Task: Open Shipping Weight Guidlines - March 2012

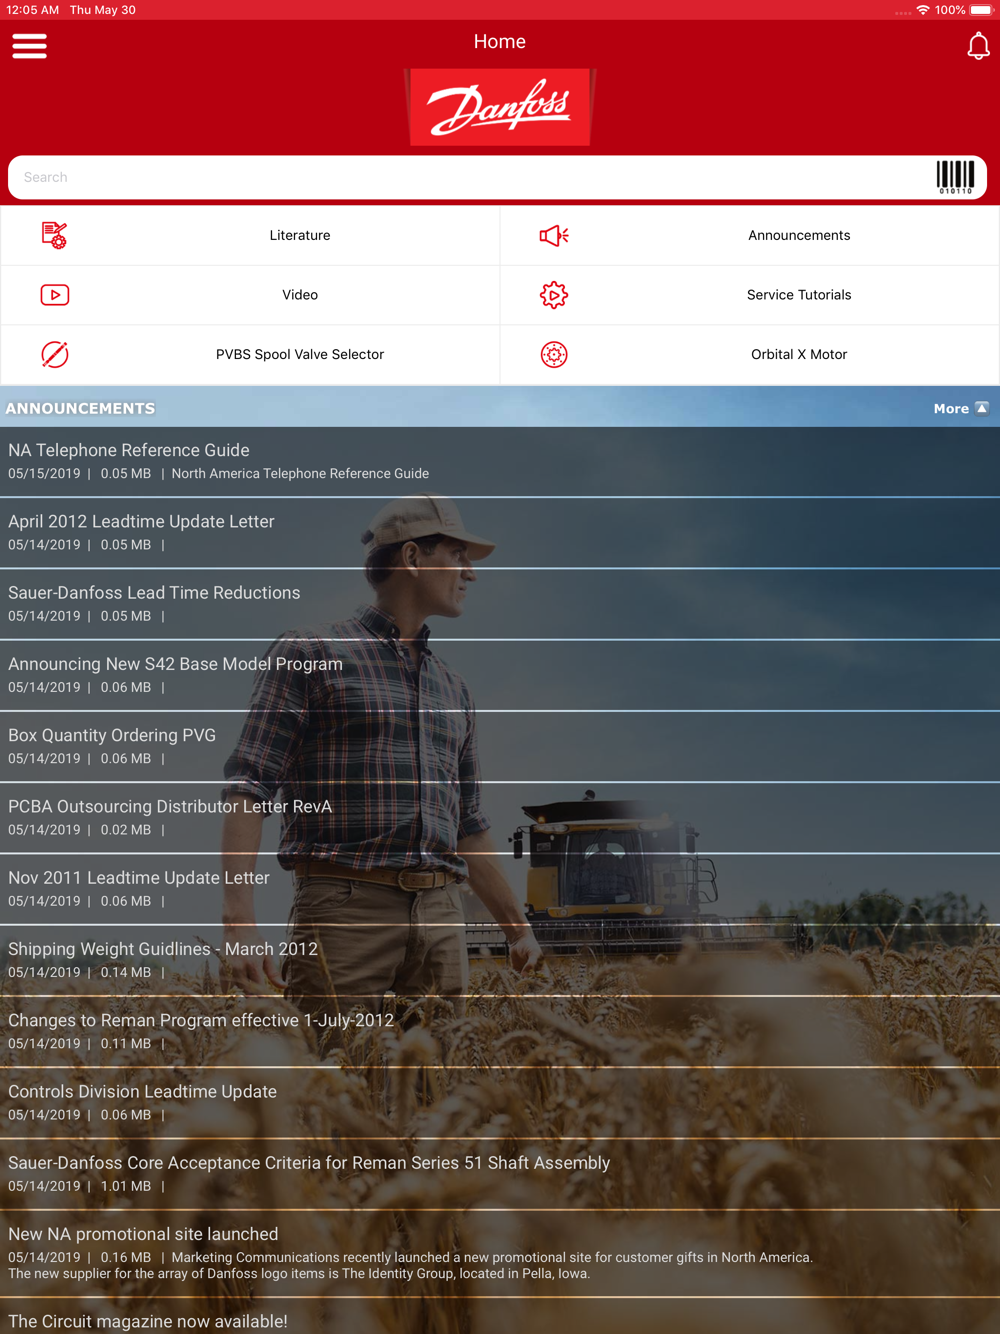Action: [x=500, y=960]
